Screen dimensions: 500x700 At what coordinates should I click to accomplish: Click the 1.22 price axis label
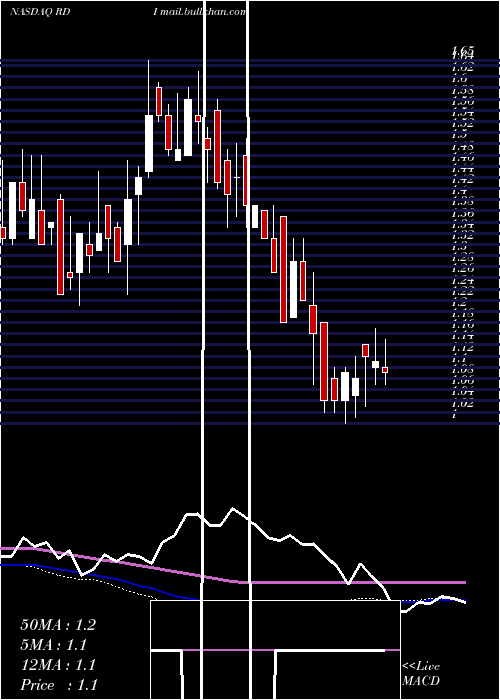click(462, 292)
